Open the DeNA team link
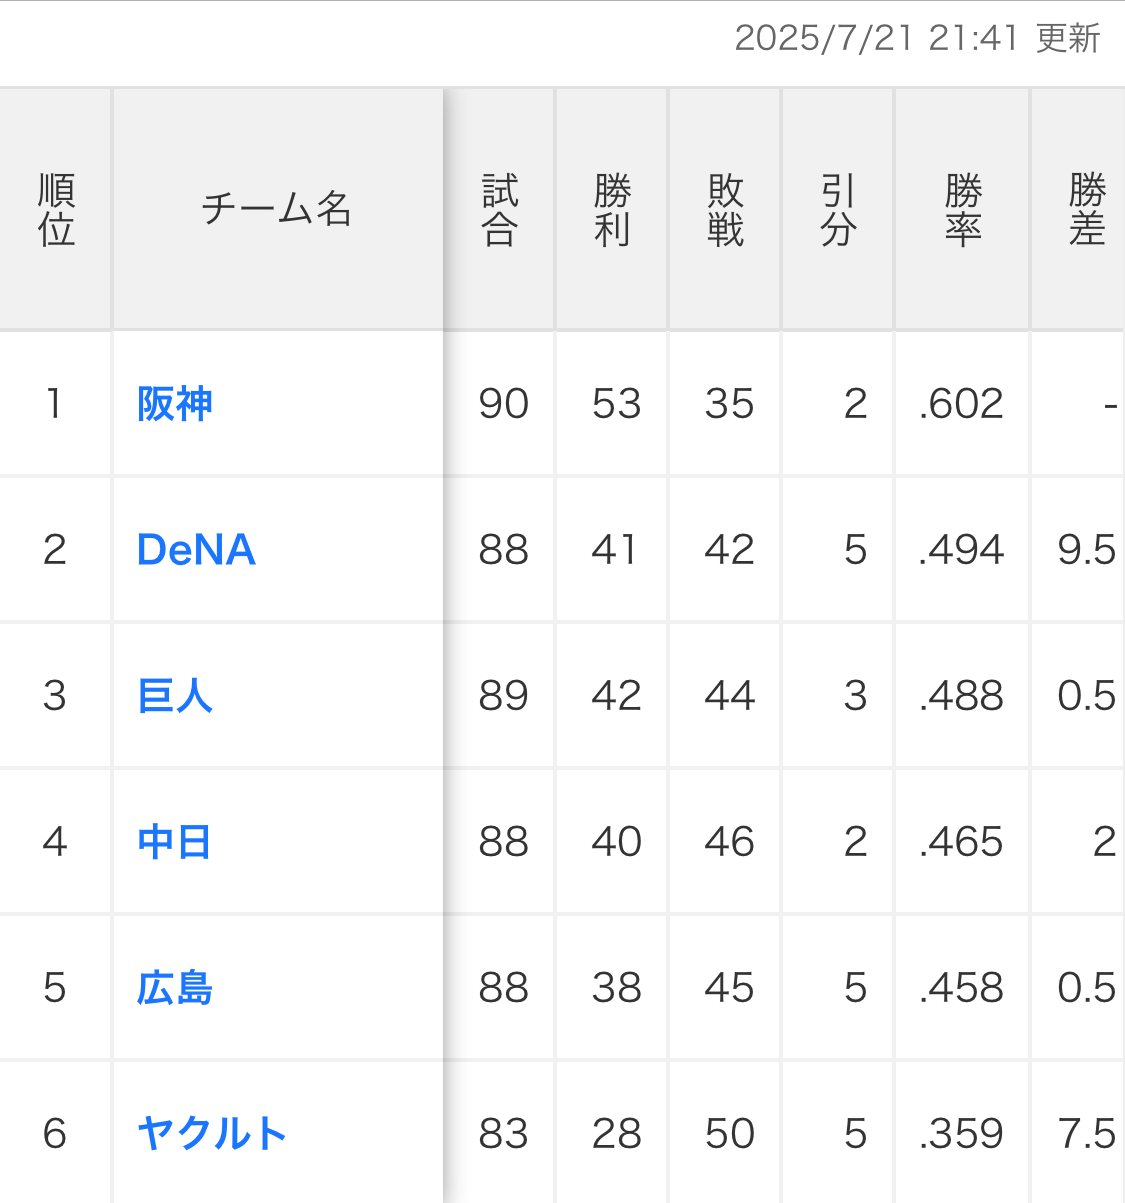 196,550
